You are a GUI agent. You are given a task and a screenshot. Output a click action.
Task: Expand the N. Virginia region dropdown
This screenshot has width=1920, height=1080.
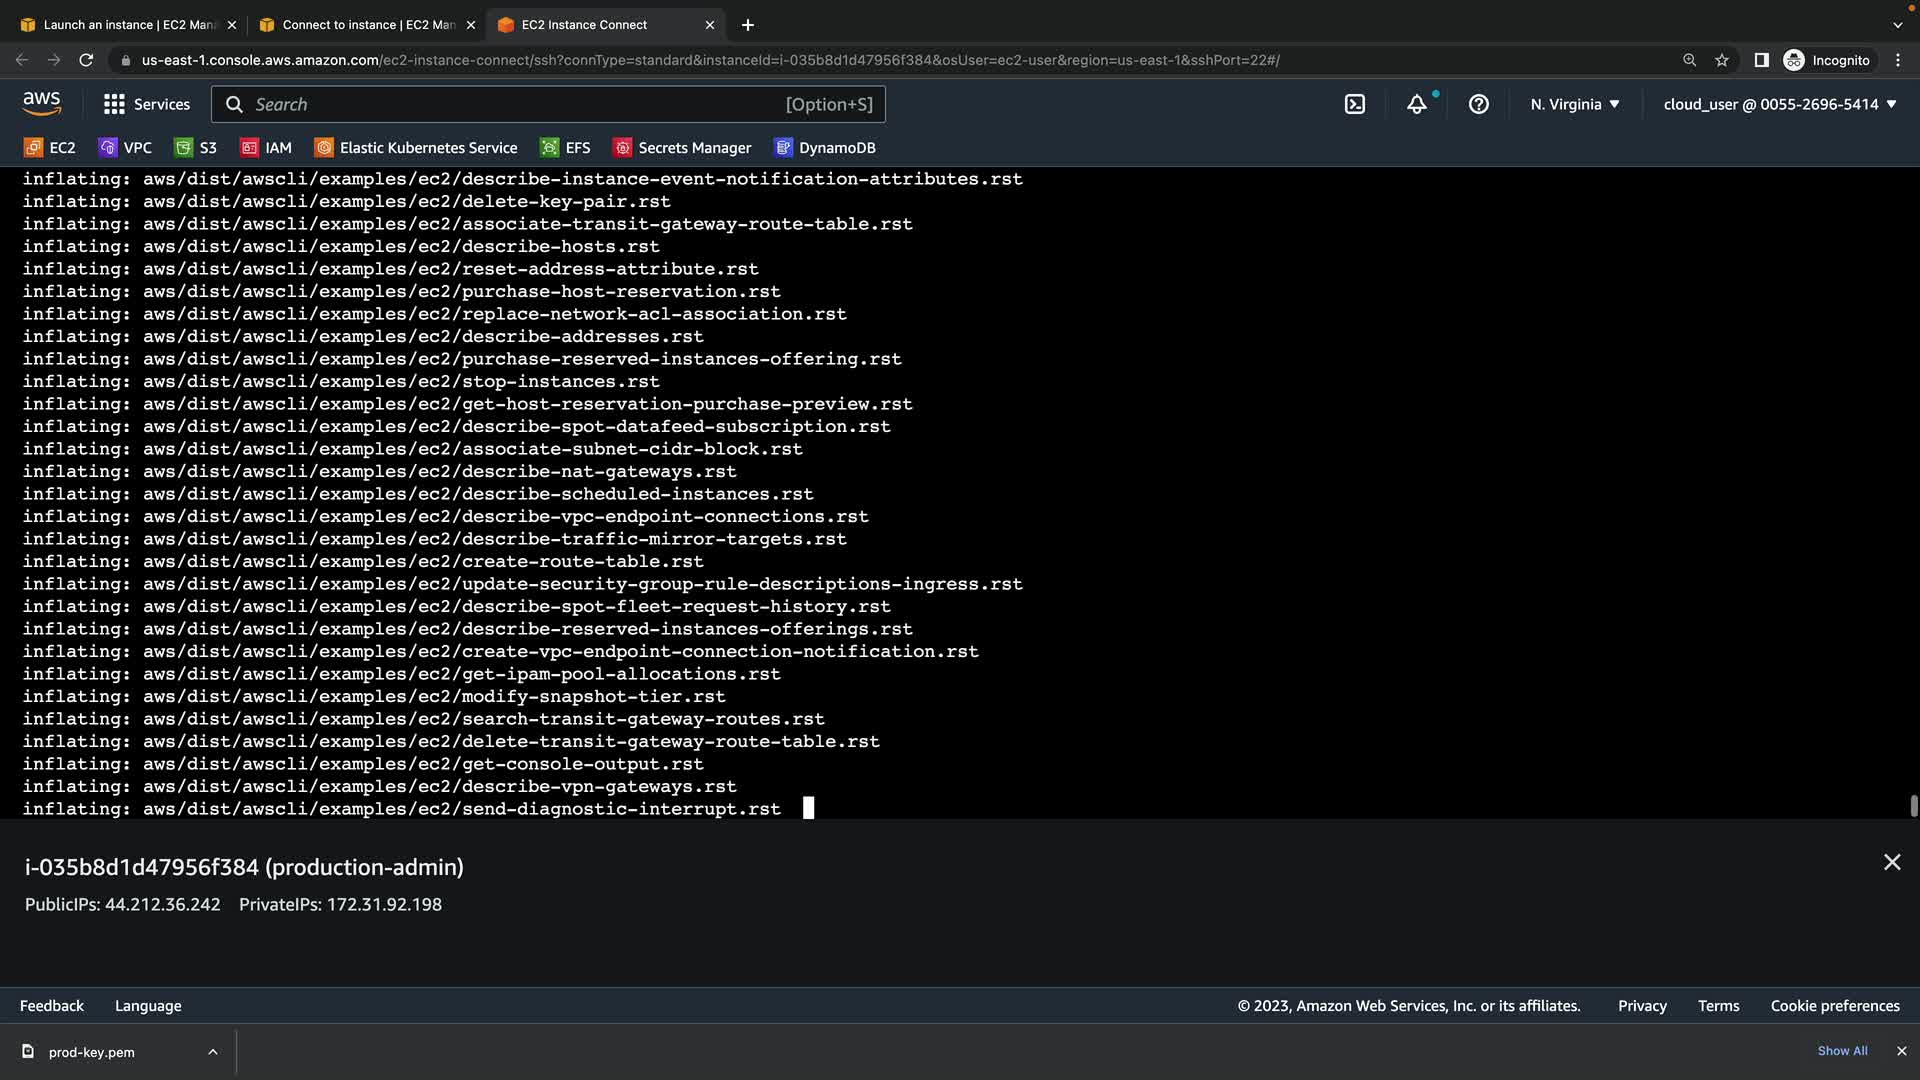(1575, 104)
